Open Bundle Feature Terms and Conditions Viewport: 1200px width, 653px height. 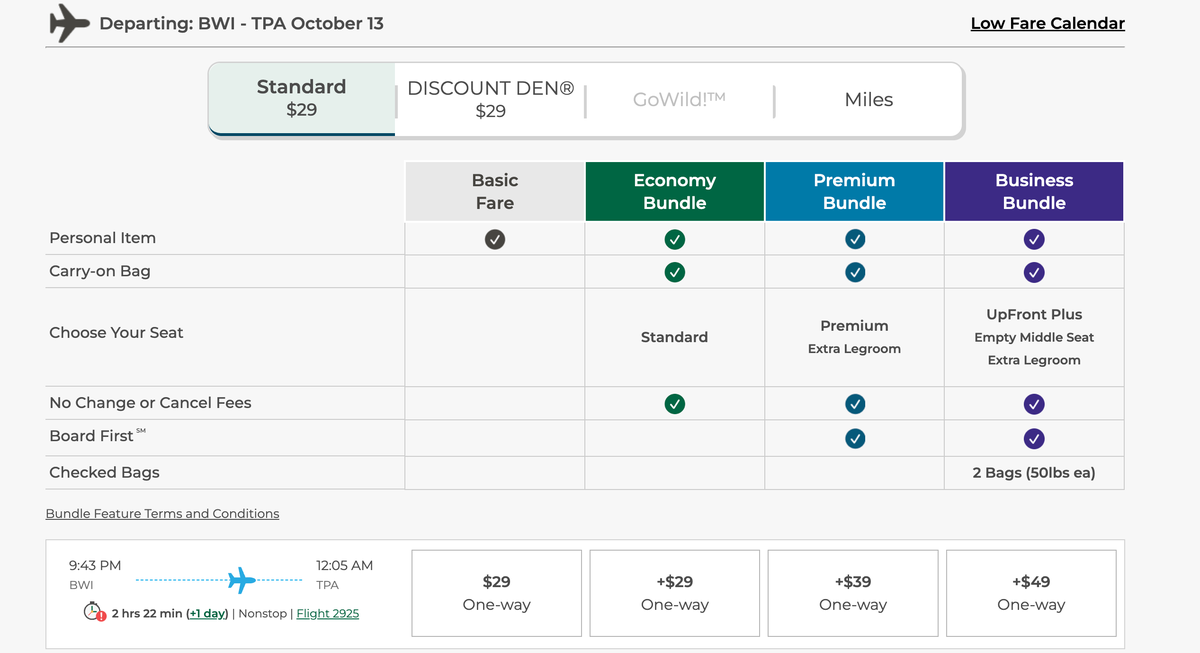click(162, 513)
